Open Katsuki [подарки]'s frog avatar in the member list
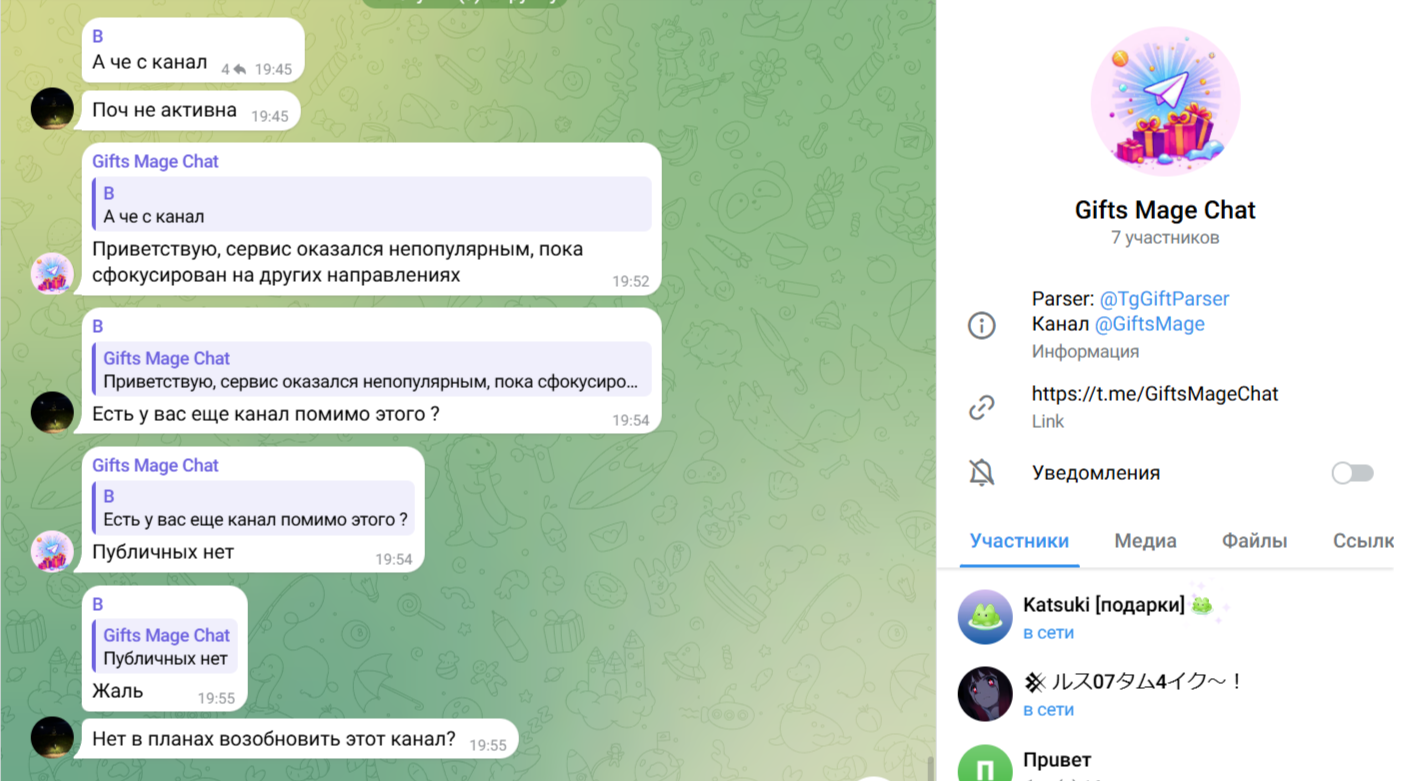Screen dimensions: 1403x781 (985, 617)
